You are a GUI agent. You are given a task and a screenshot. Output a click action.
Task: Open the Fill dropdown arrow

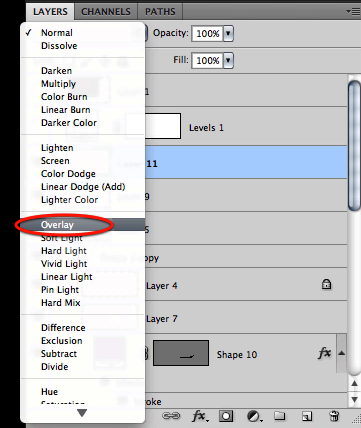point(228,60)
